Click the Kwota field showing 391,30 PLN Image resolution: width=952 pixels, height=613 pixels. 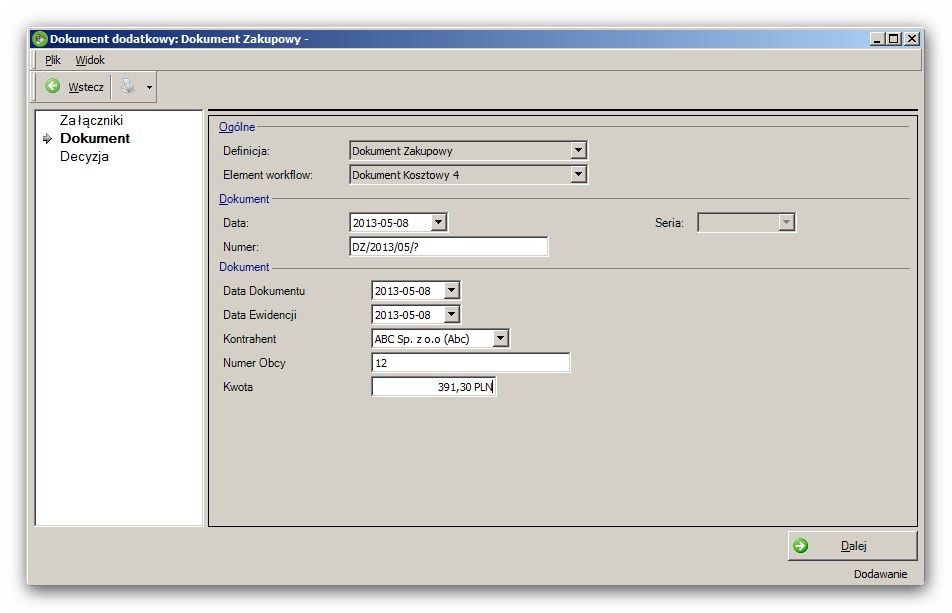(434, 387)
